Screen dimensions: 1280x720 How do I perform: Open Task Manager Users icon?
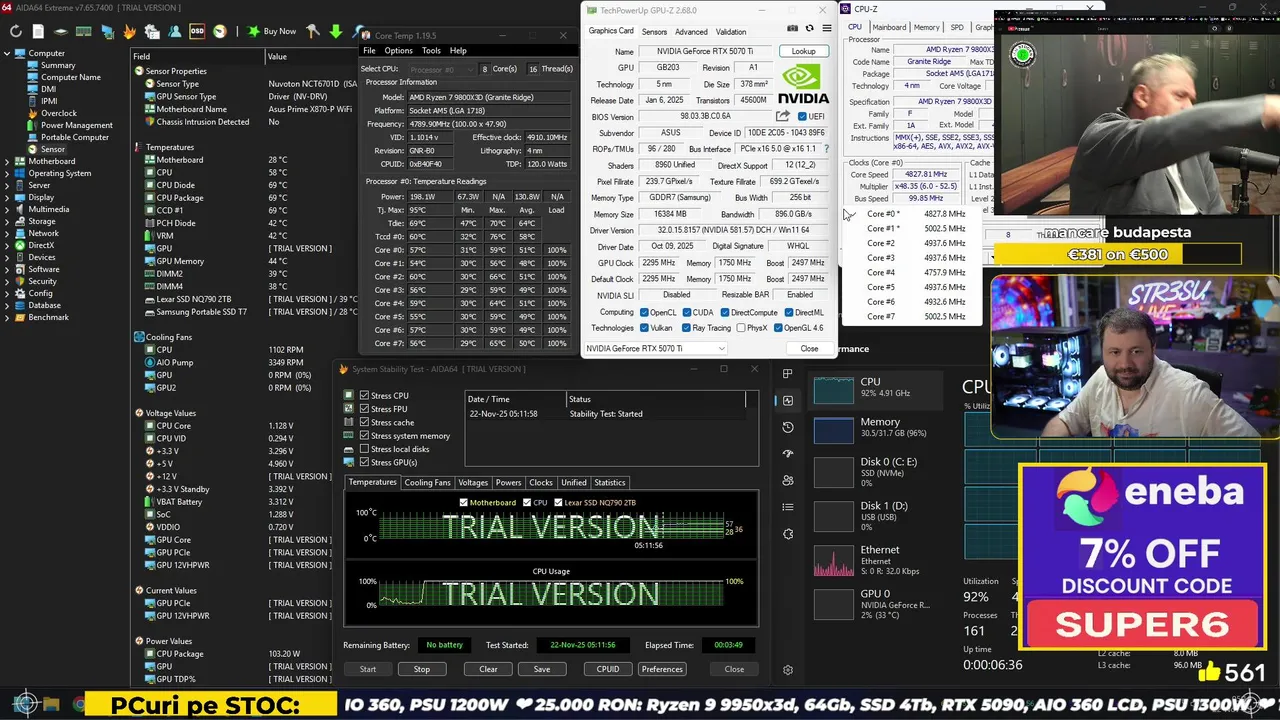pos(788,481)
